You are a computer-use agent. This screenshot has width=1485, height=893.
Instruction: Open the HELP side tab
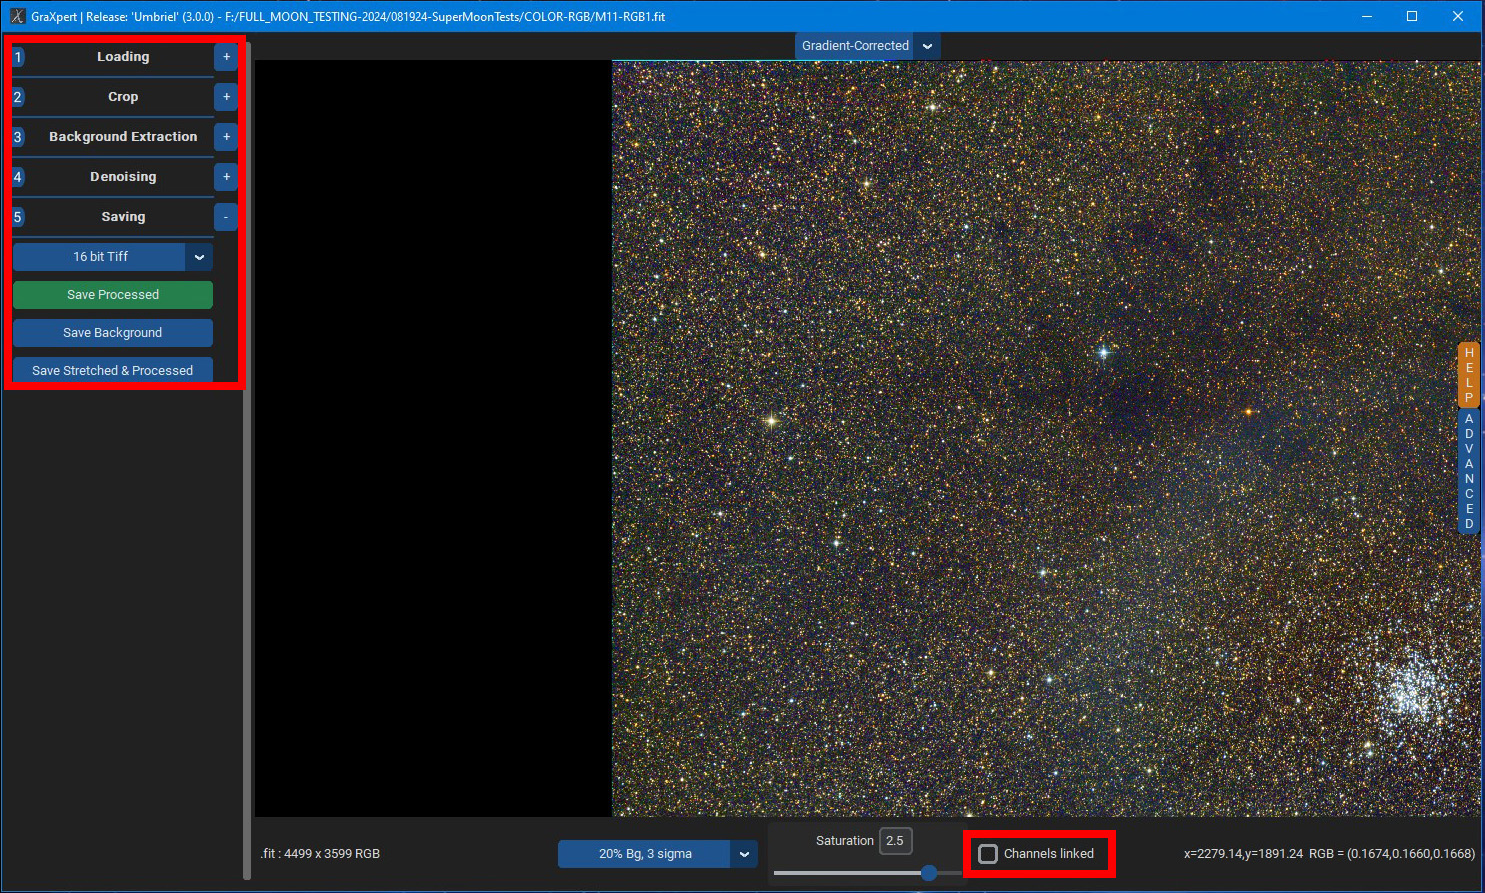coord(1469,375)
